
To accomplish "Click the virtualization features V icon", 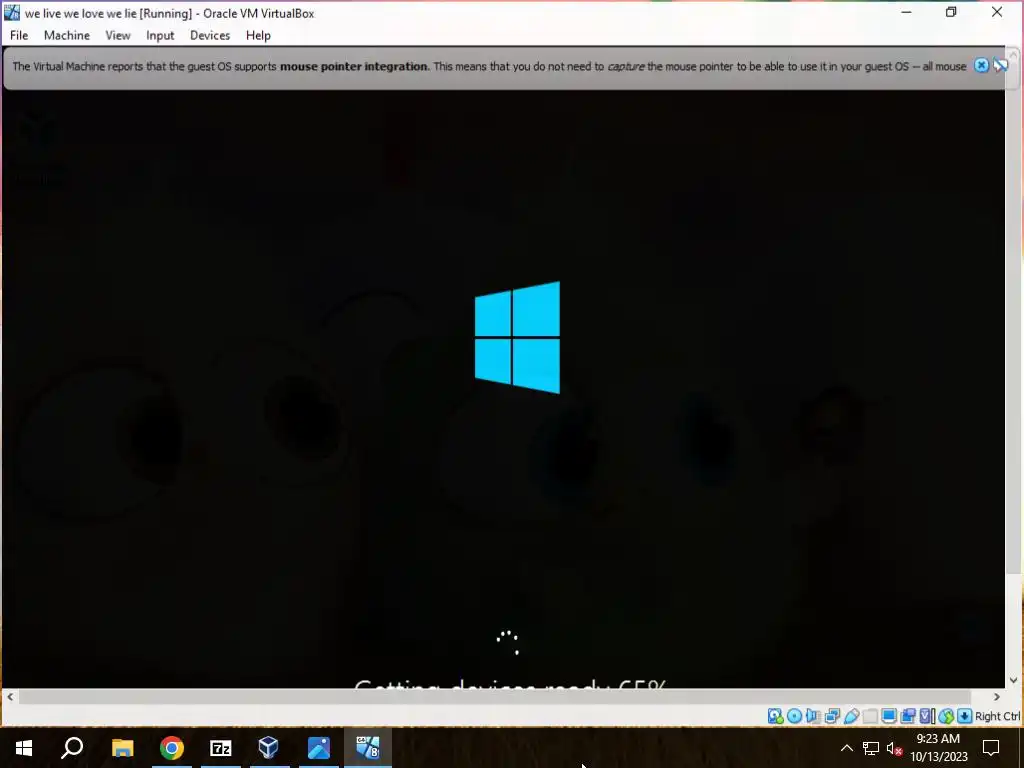I will (927, 716).
